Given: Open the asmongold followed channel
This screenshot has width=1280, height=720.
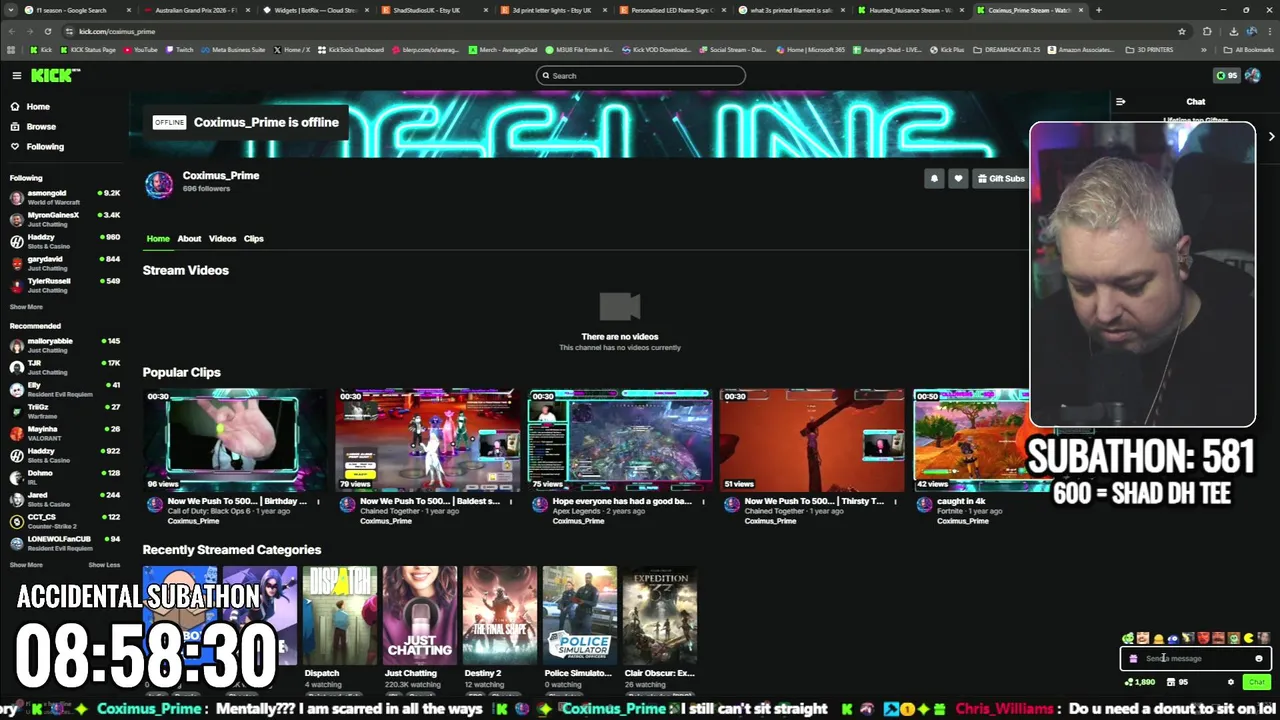Looking at the screenshot, I should (x=64, y=197).
